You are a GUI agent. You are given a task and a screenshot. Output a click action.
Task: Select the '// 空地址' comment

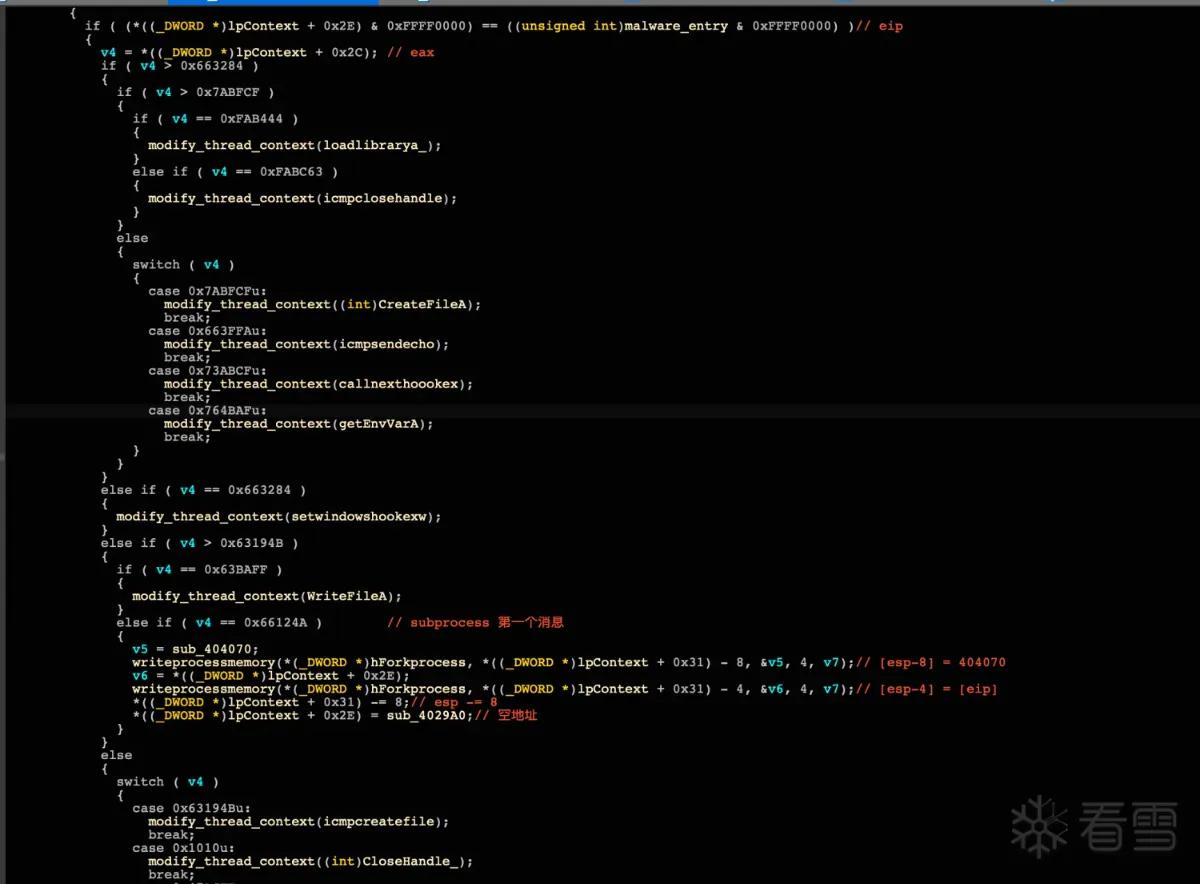tap(506, 715)
